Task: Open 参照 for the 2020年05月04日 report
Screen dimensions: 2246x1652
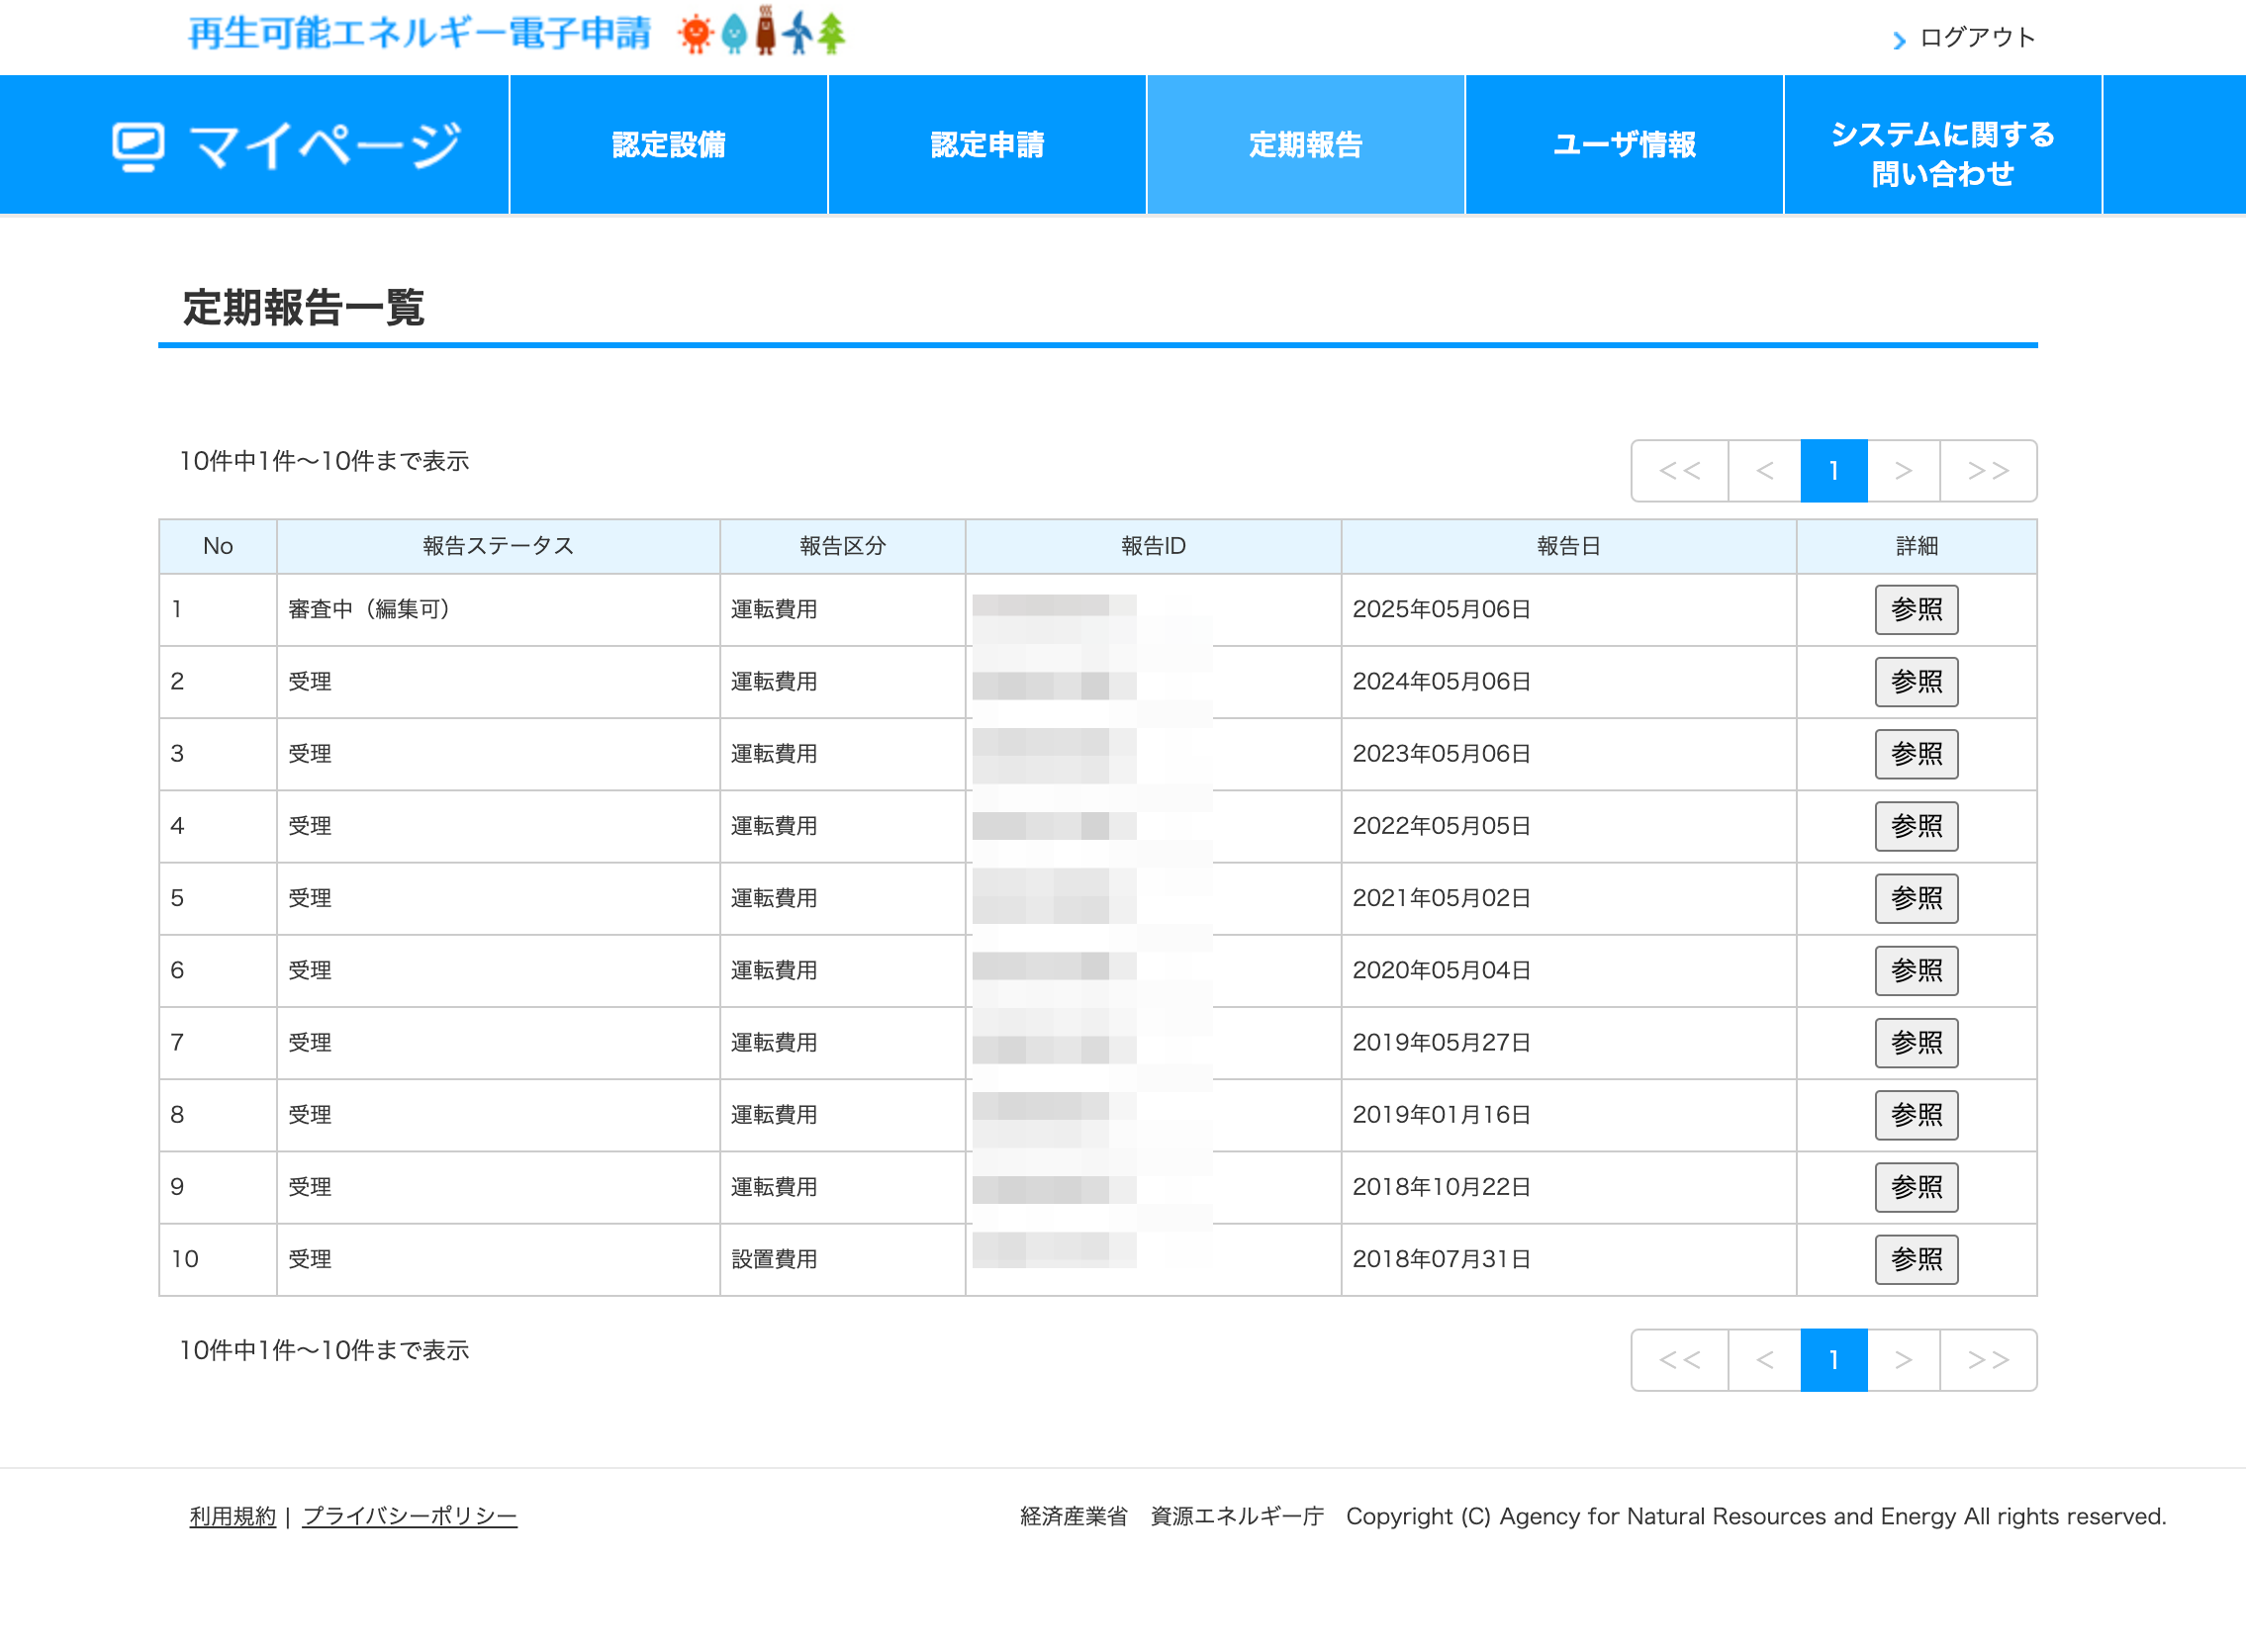Action: 1916,970
